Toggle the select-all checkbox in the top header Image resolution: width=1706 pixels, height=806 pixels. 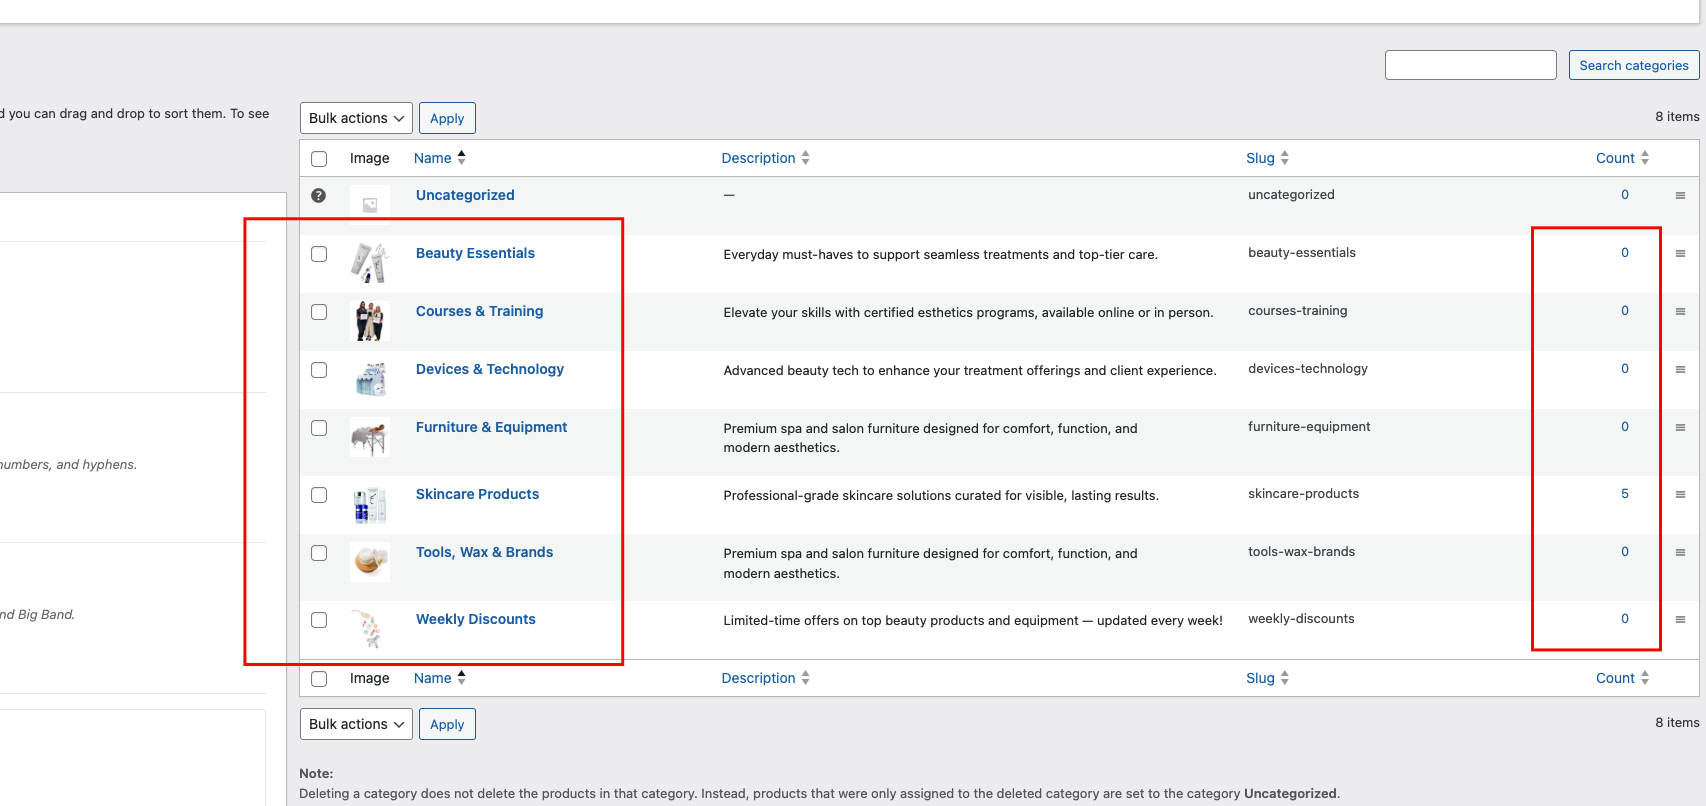click(x=319, y=159)
